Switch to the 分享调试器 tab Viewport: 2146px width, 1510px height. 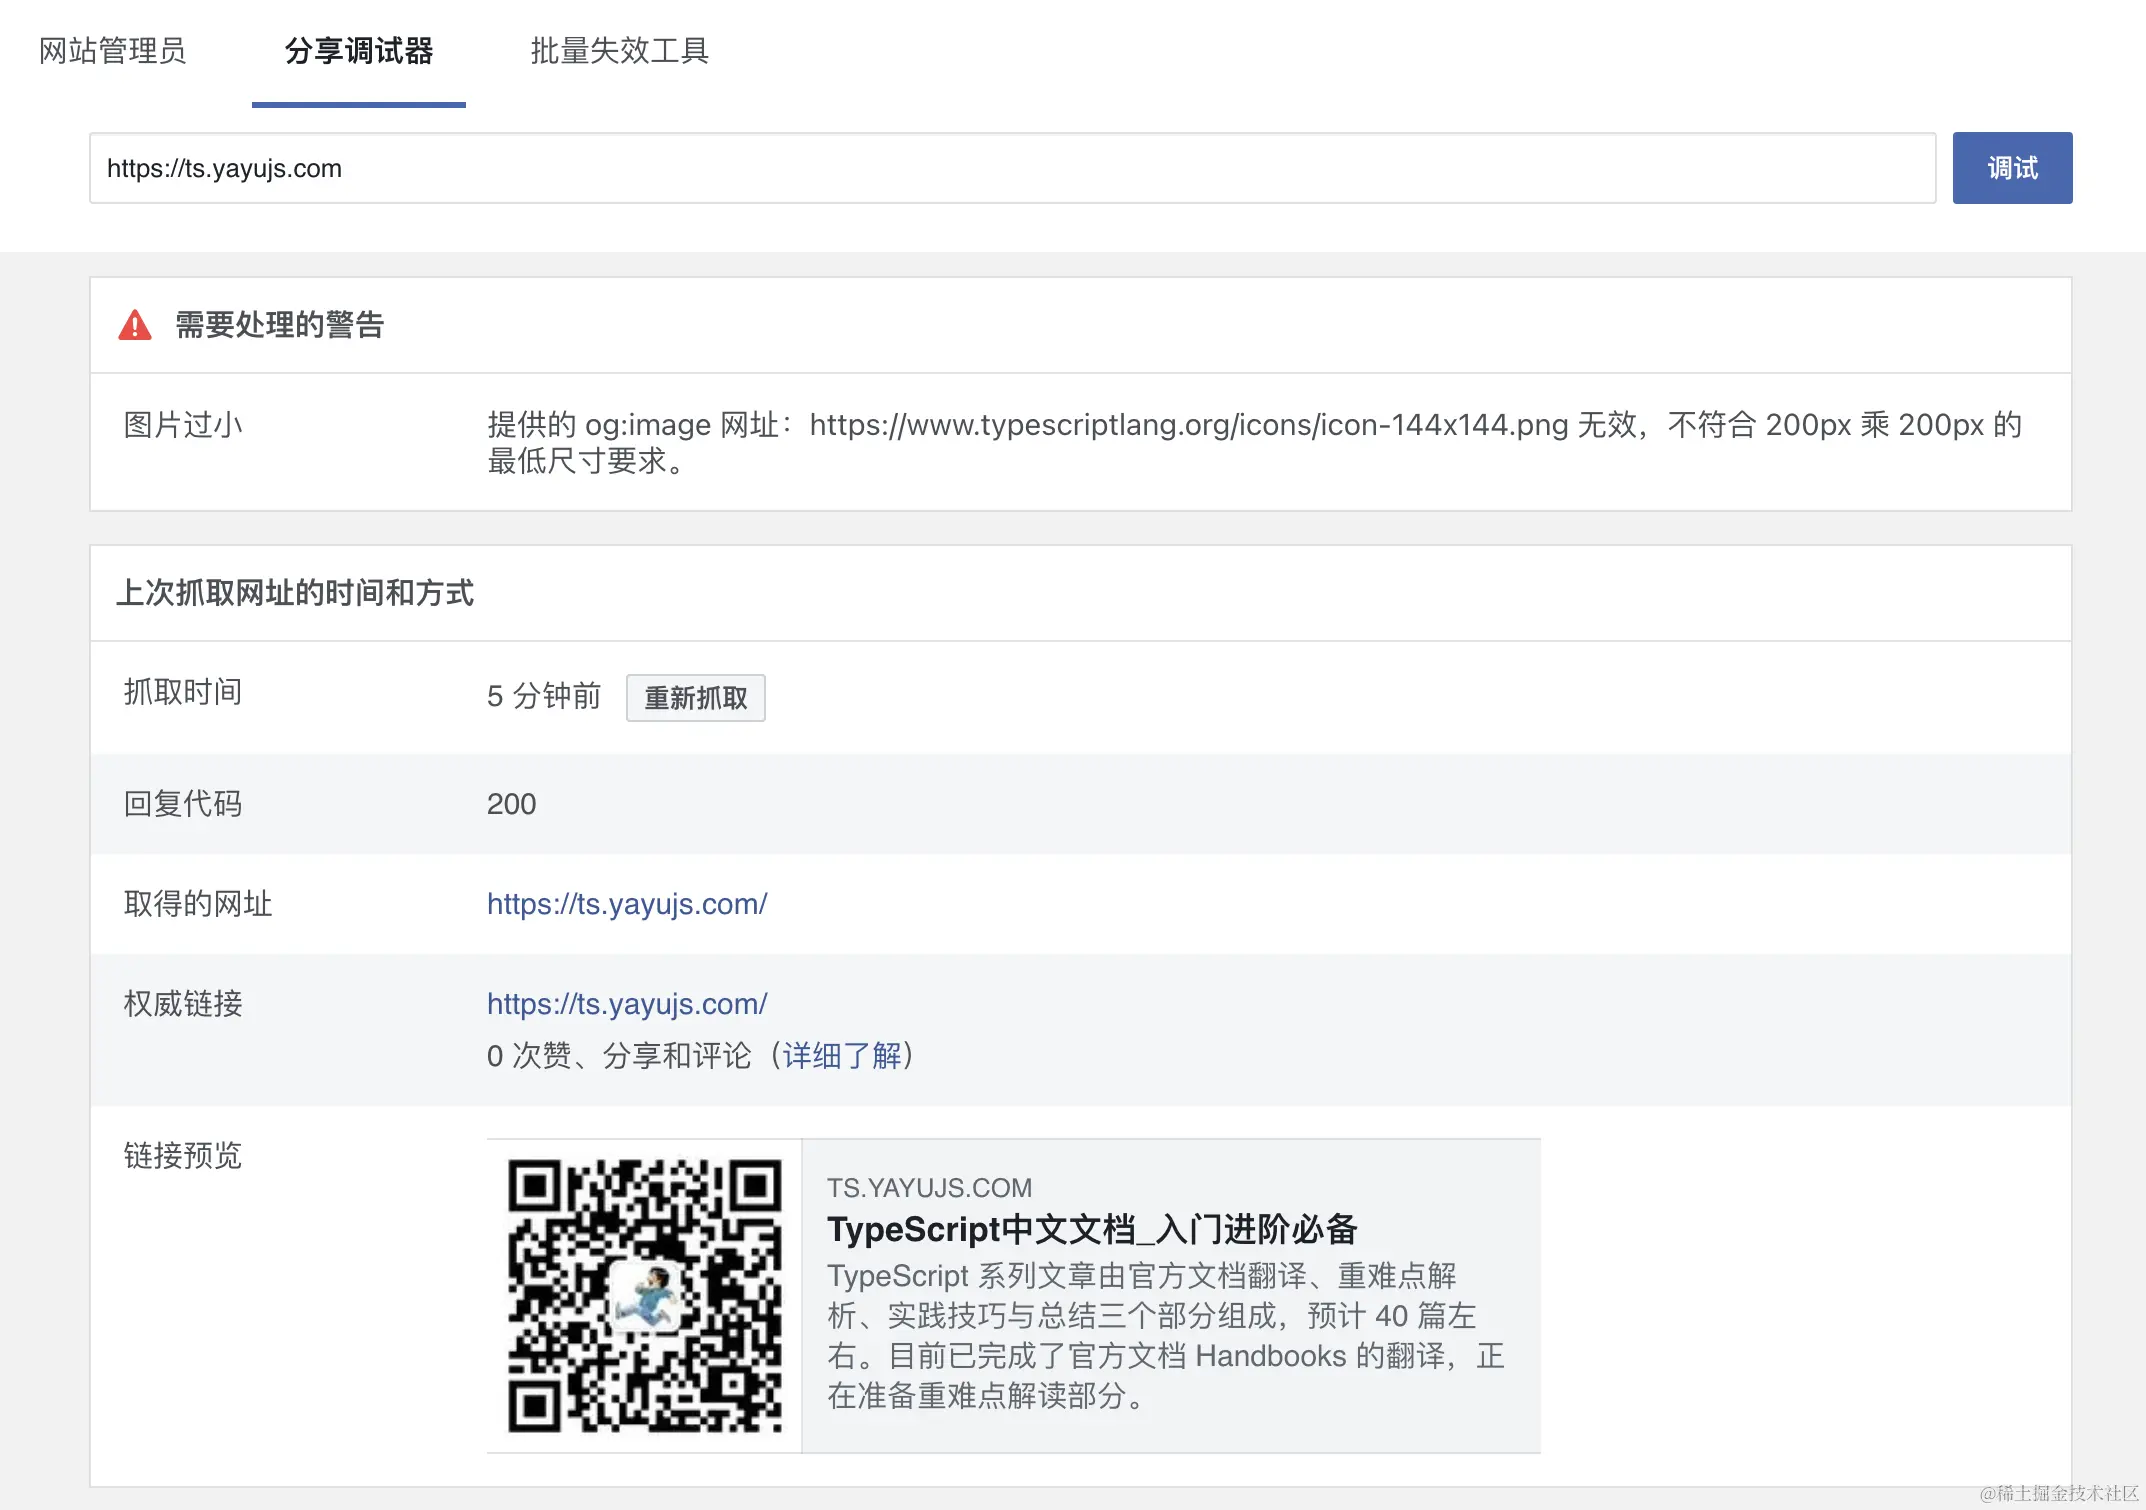(x=358, y=51)
